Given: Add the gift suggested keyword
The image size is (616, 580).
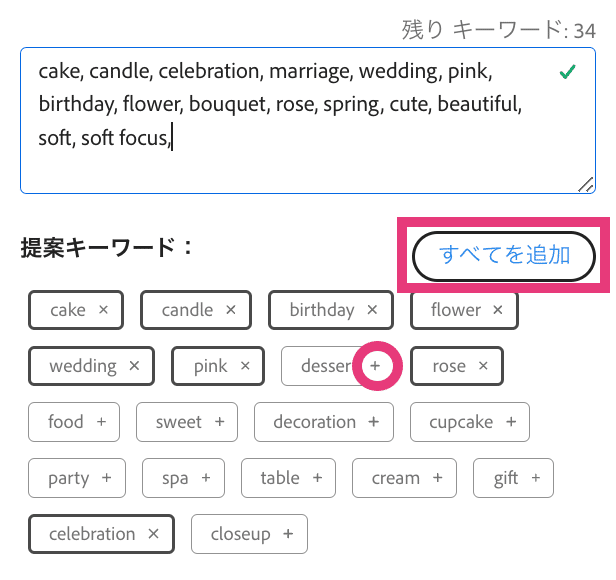Looking at the screenshot, I should (x=536, y=478).
